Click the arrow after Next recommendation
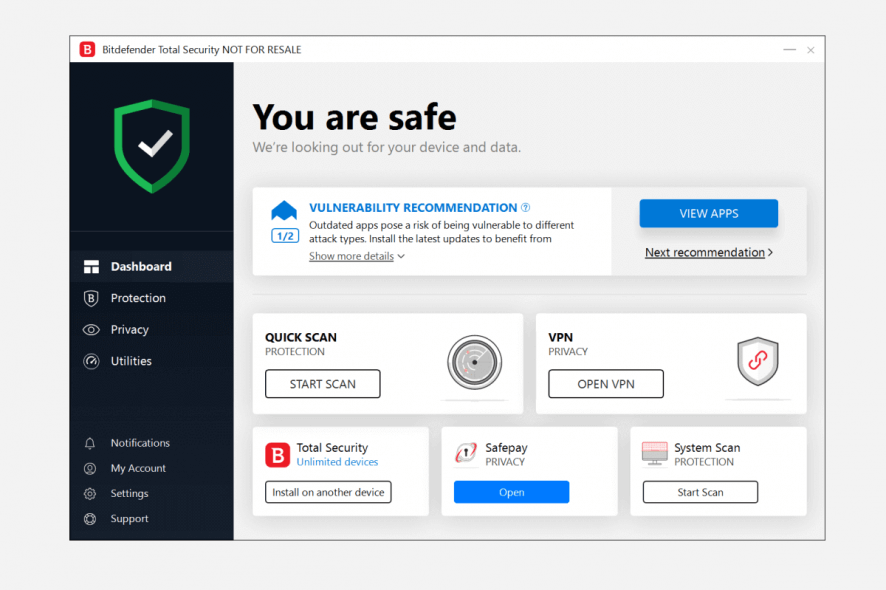 click(x=770, y=253)
